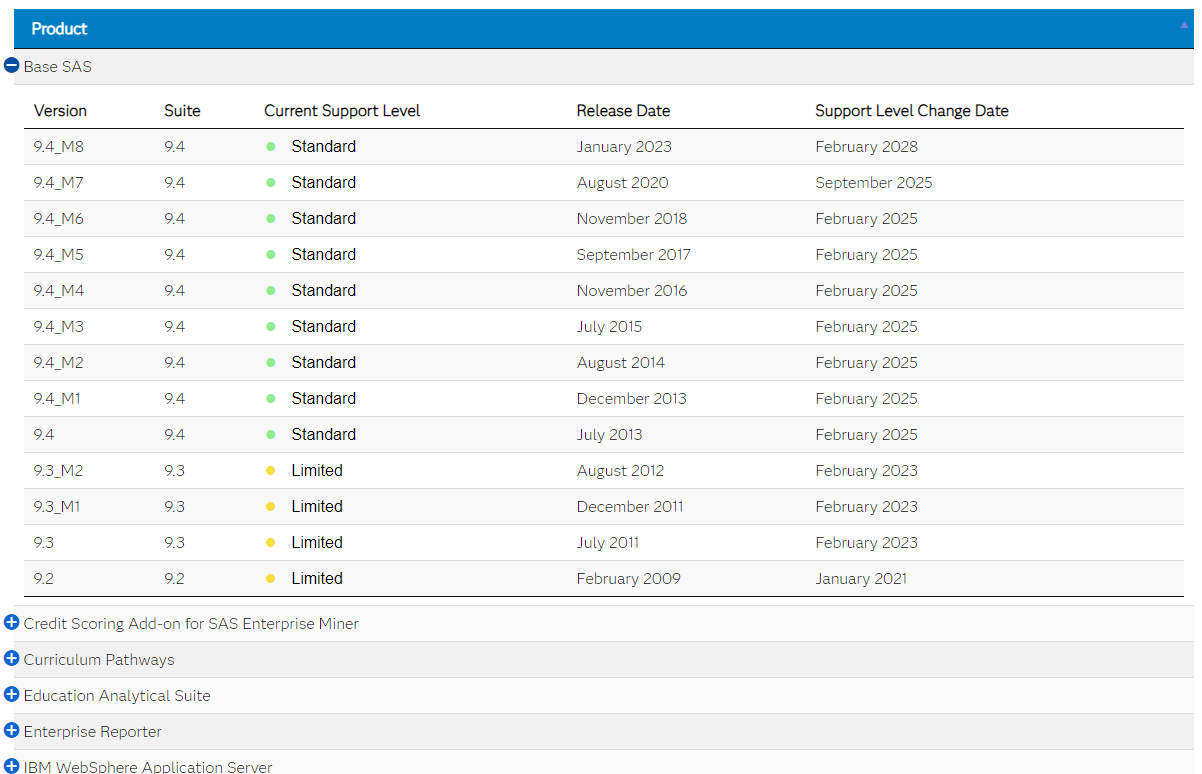Screen dimensions: 1202x774
Task: Click yellow Limited status dot for 9.3_M2
Action: 270,471
